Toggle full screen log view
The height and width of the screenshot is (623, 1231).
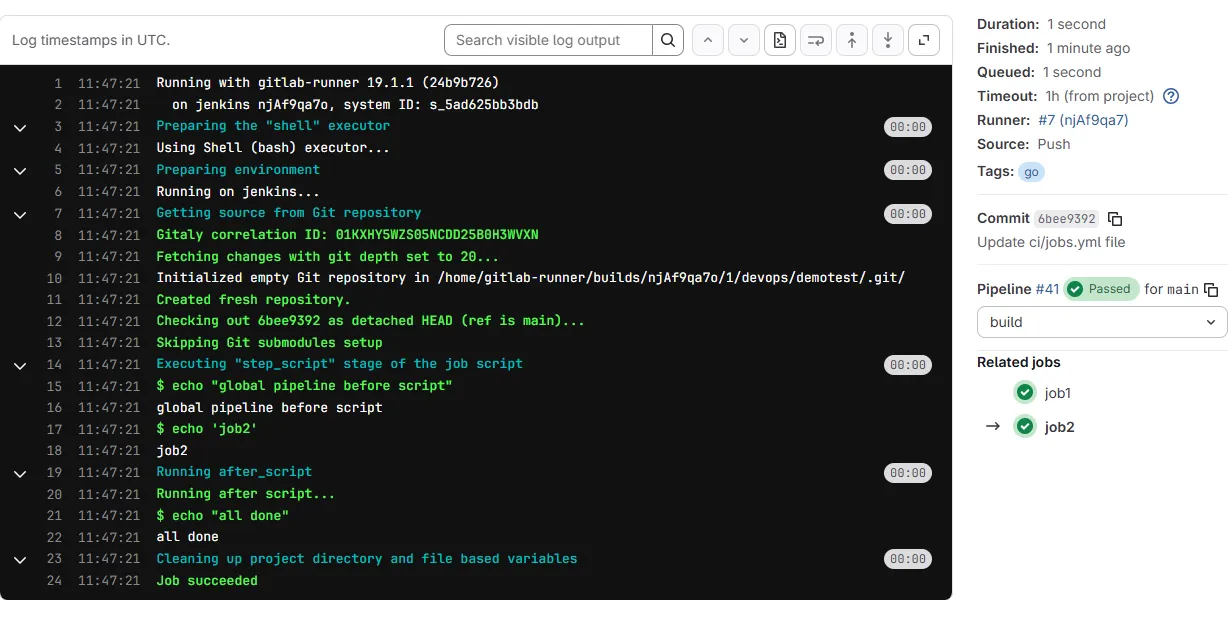(924, 40)
